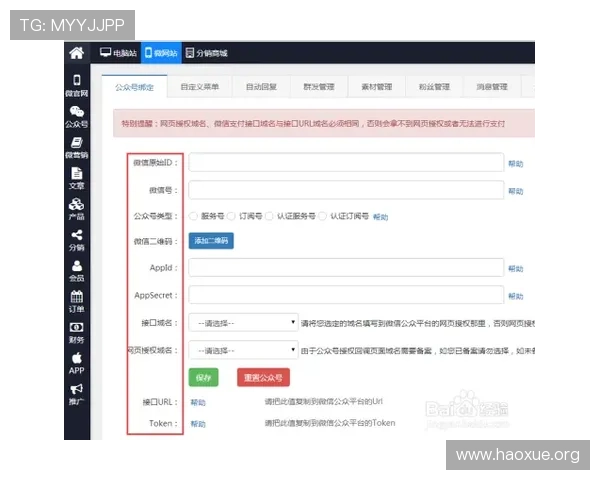
Task: Go to the home icon in the top bar
Action: coord(77,53)
